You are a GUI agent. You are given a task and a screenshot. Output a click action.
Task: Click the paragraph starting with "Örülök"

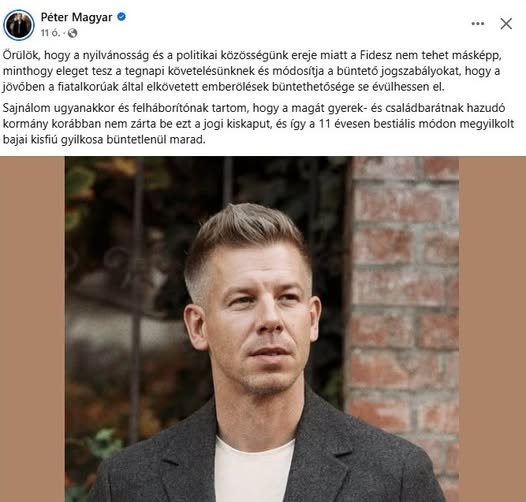tap(252, 71)
